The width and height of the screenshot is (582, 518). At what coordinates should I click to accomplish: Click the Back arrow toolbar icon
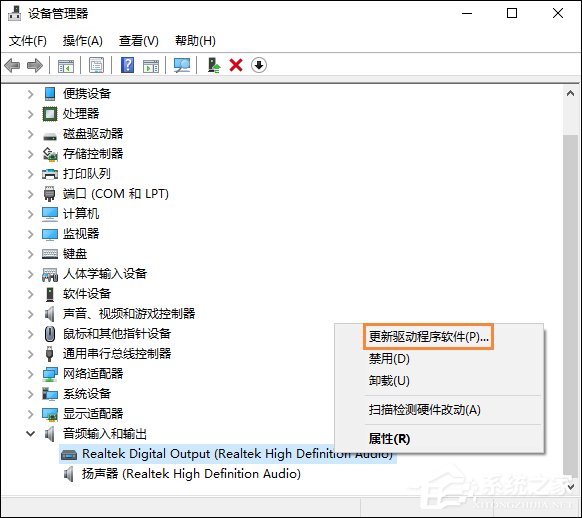[12, 66]
